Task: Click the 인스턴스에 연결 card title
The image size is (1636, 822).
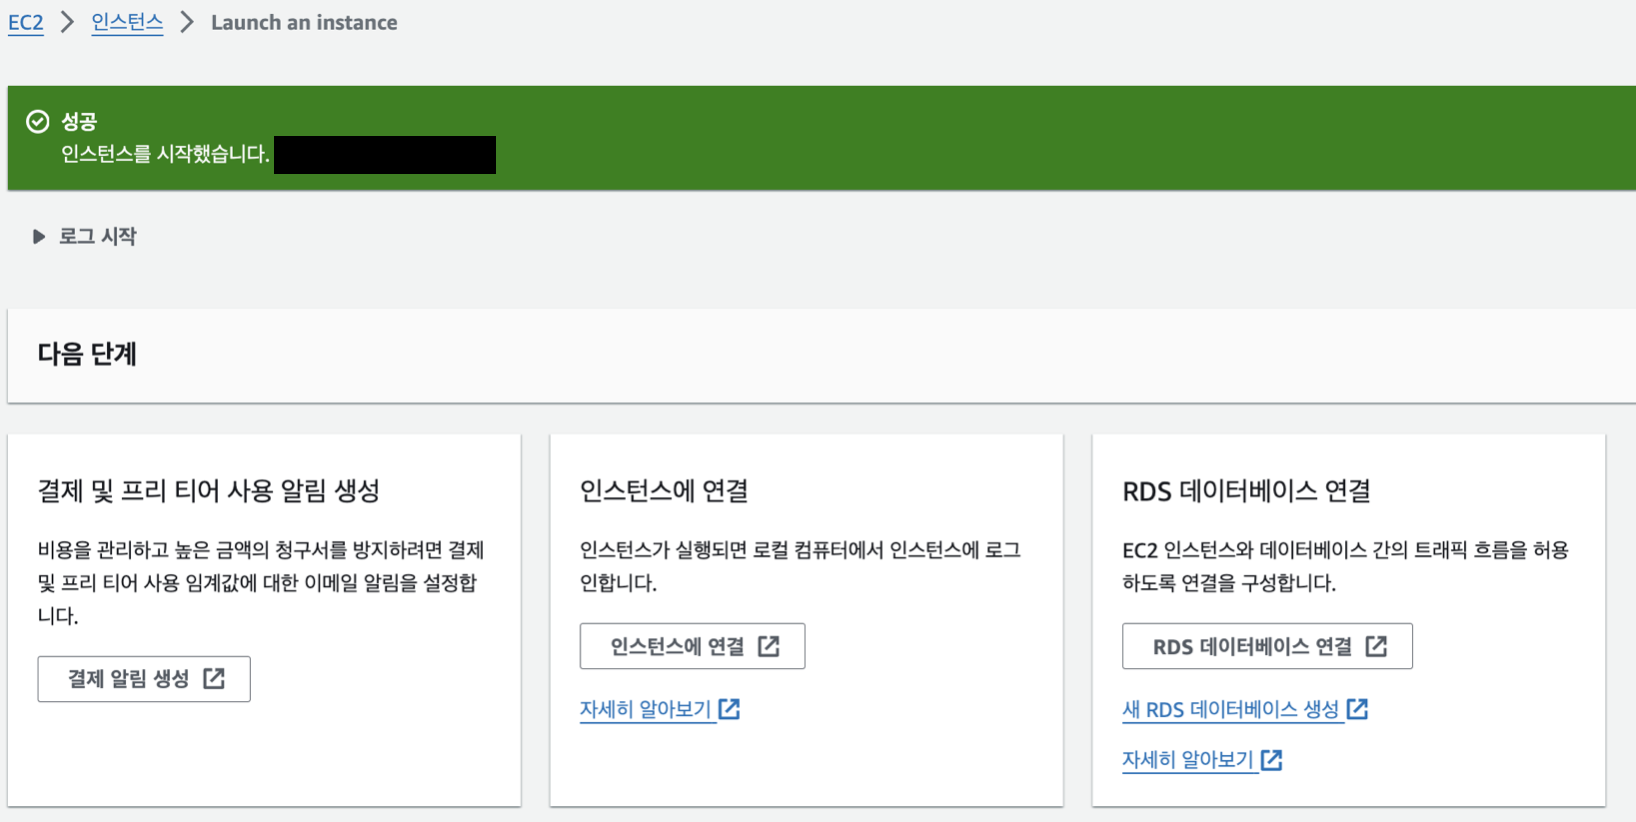Action: tap(664, 491)
